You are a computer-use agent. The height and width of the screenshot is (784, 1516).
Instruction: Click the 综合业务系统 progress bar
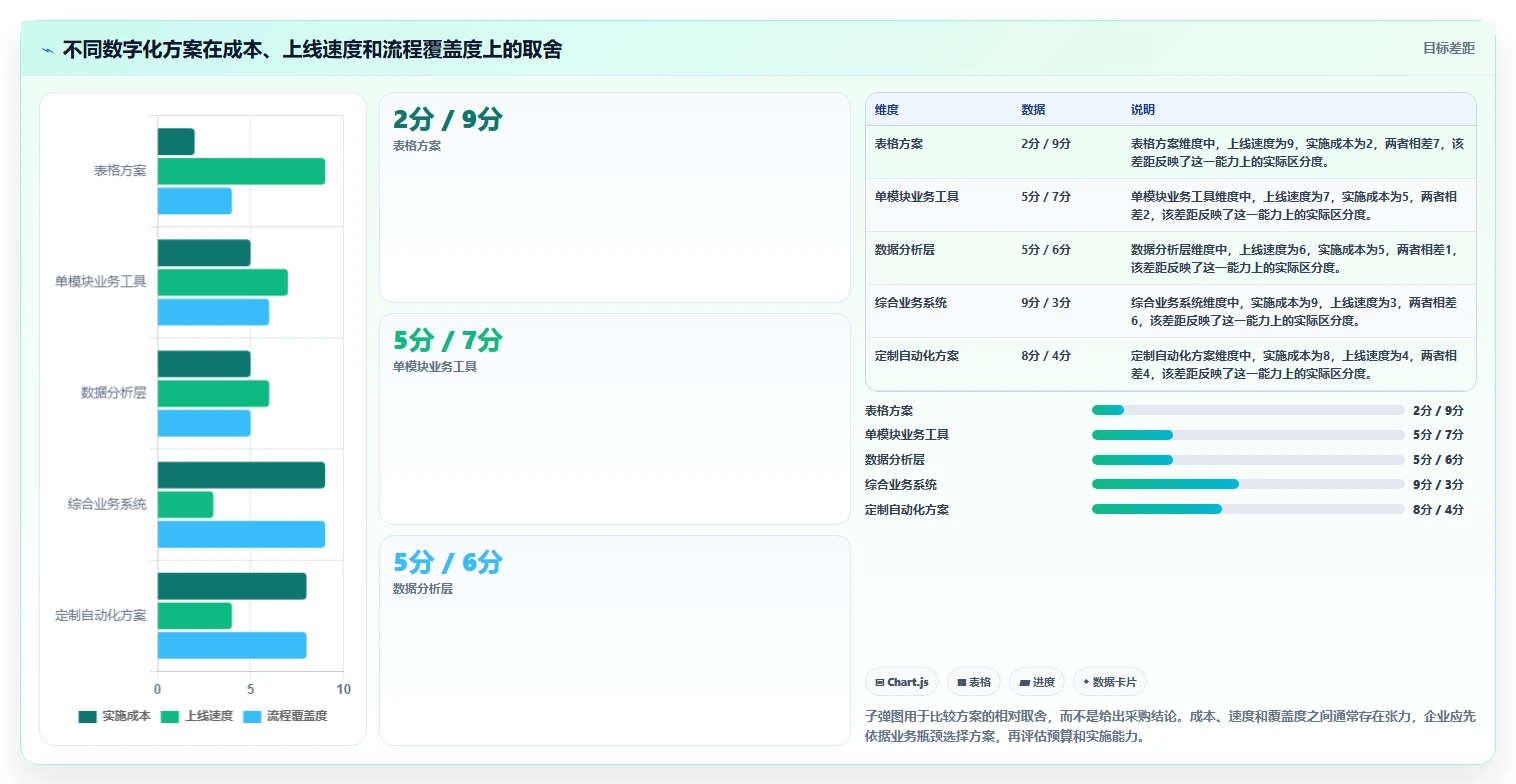click(x=1248, y=484)
